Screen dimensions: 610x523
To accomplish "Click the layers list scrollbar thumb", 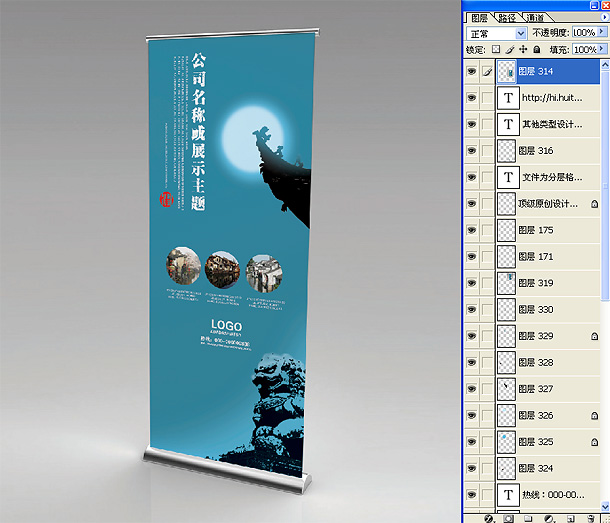I will click(x=605, y=185).
